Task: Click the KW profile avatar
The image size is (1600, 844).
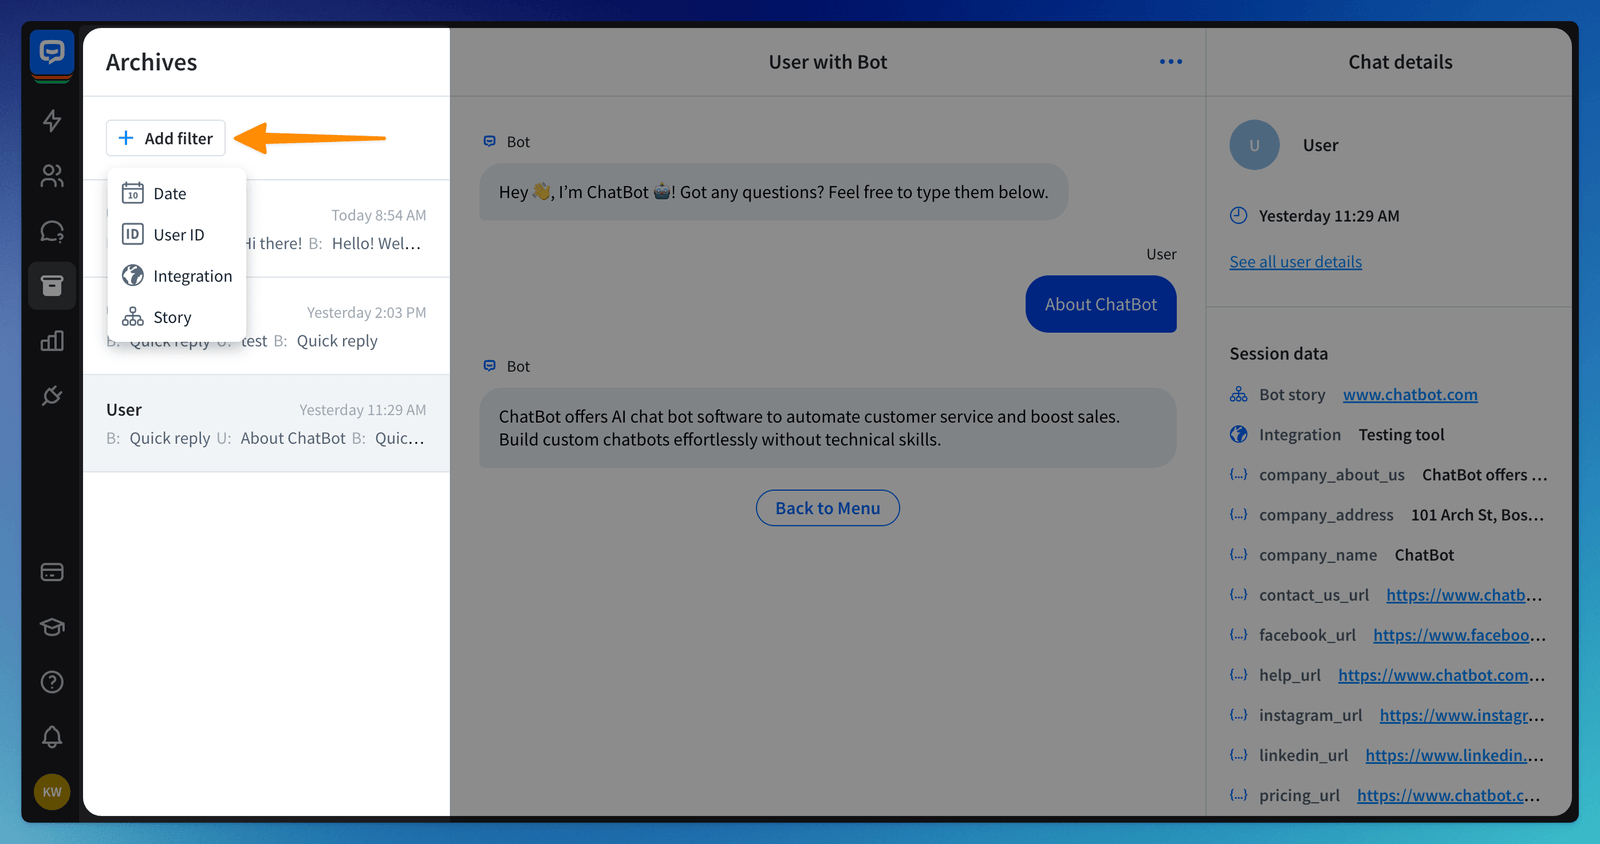Action: [x=52, y=792]
